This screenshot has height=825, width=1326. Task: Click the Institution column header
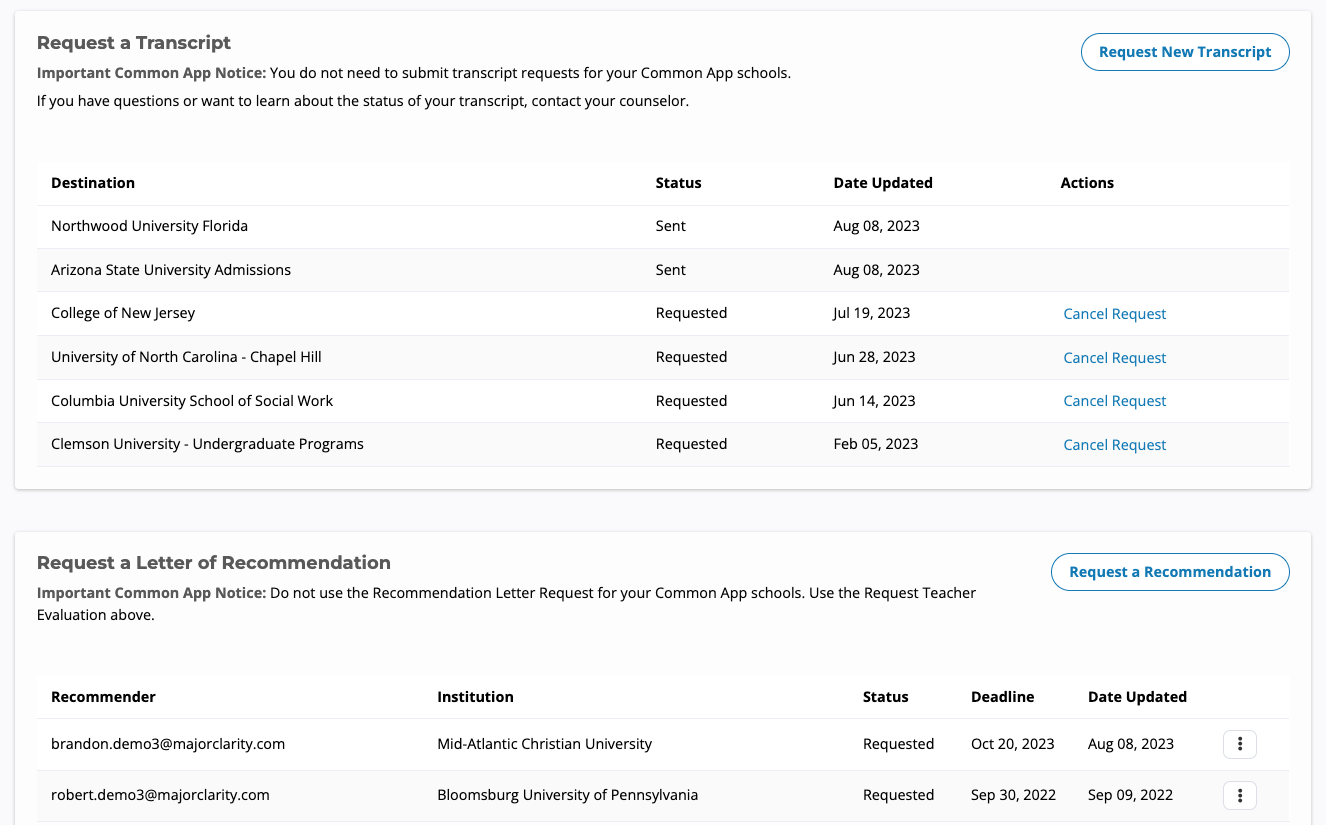475,697
